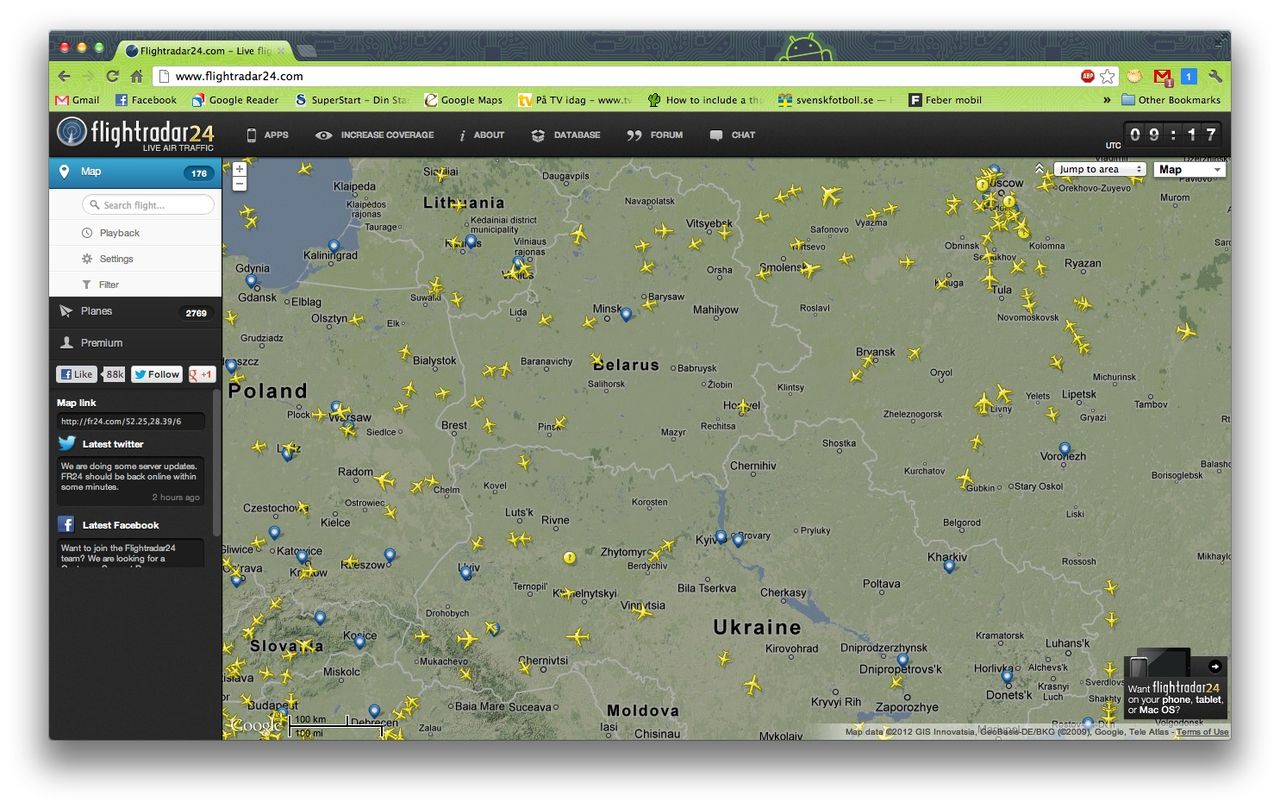The image size is (1280, 808).
Task: Expand the bookmarks overflow chevron
Action: click(1107, 100)
